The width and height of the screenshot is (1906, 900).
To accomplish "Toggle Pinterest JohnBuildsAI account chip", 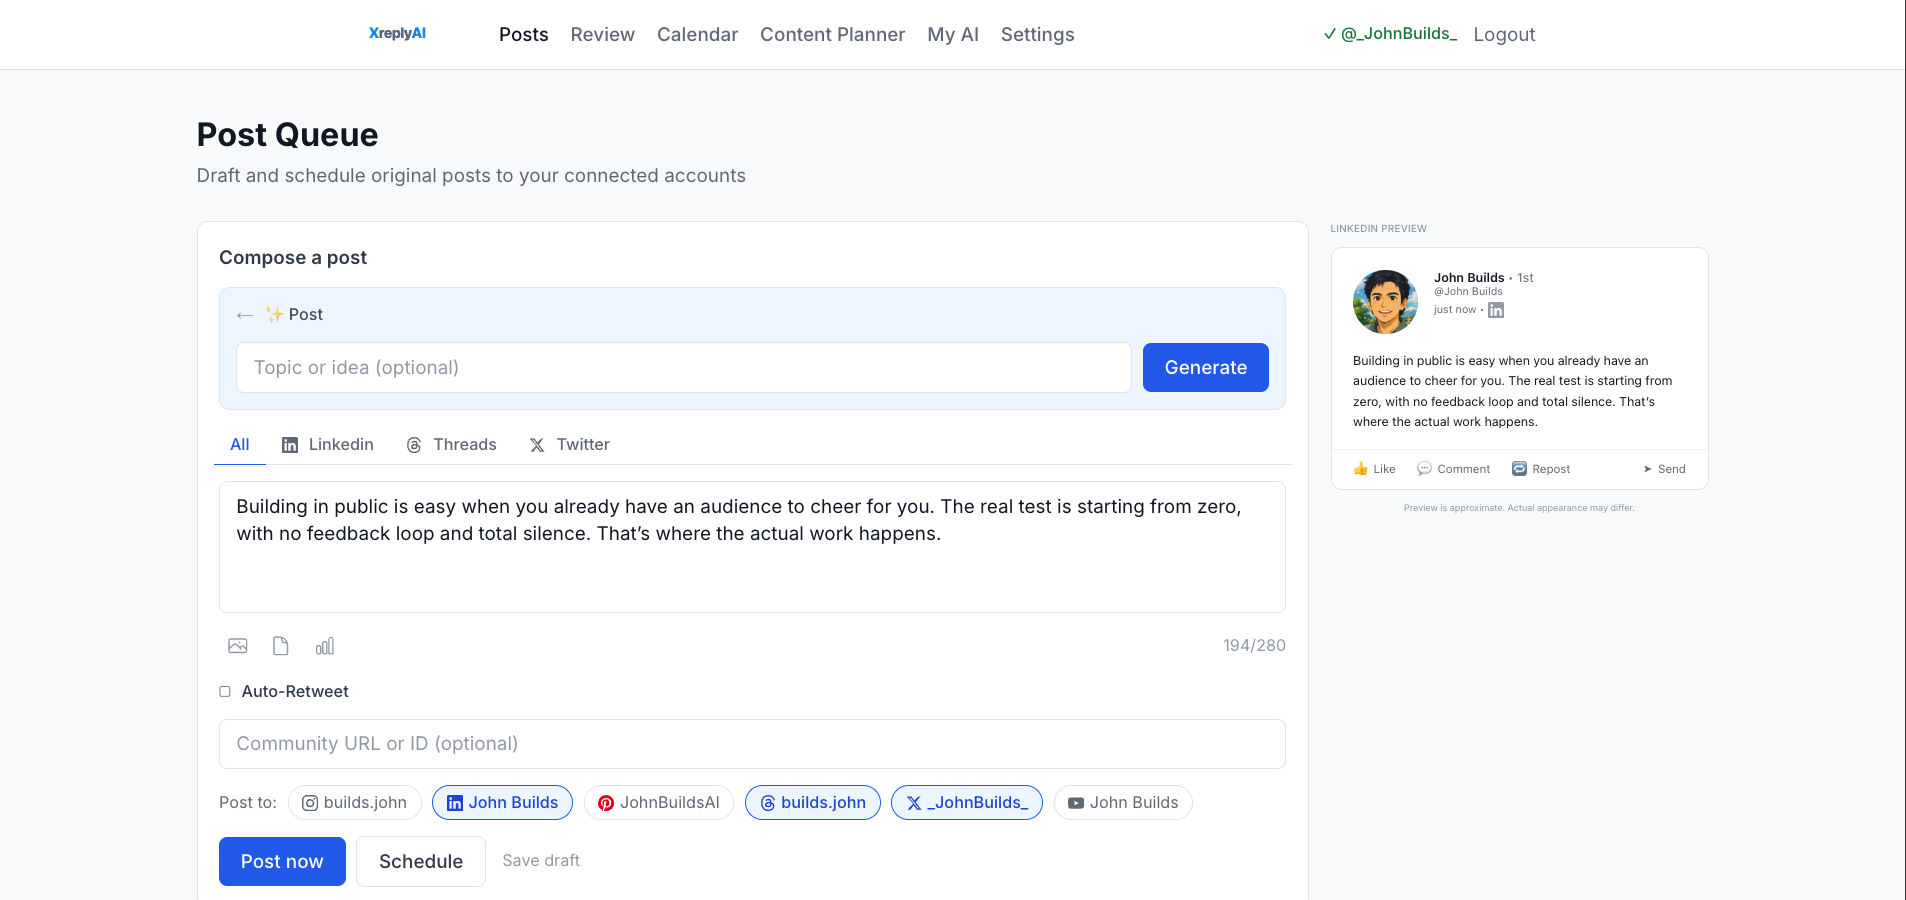I will click(658, 803).
